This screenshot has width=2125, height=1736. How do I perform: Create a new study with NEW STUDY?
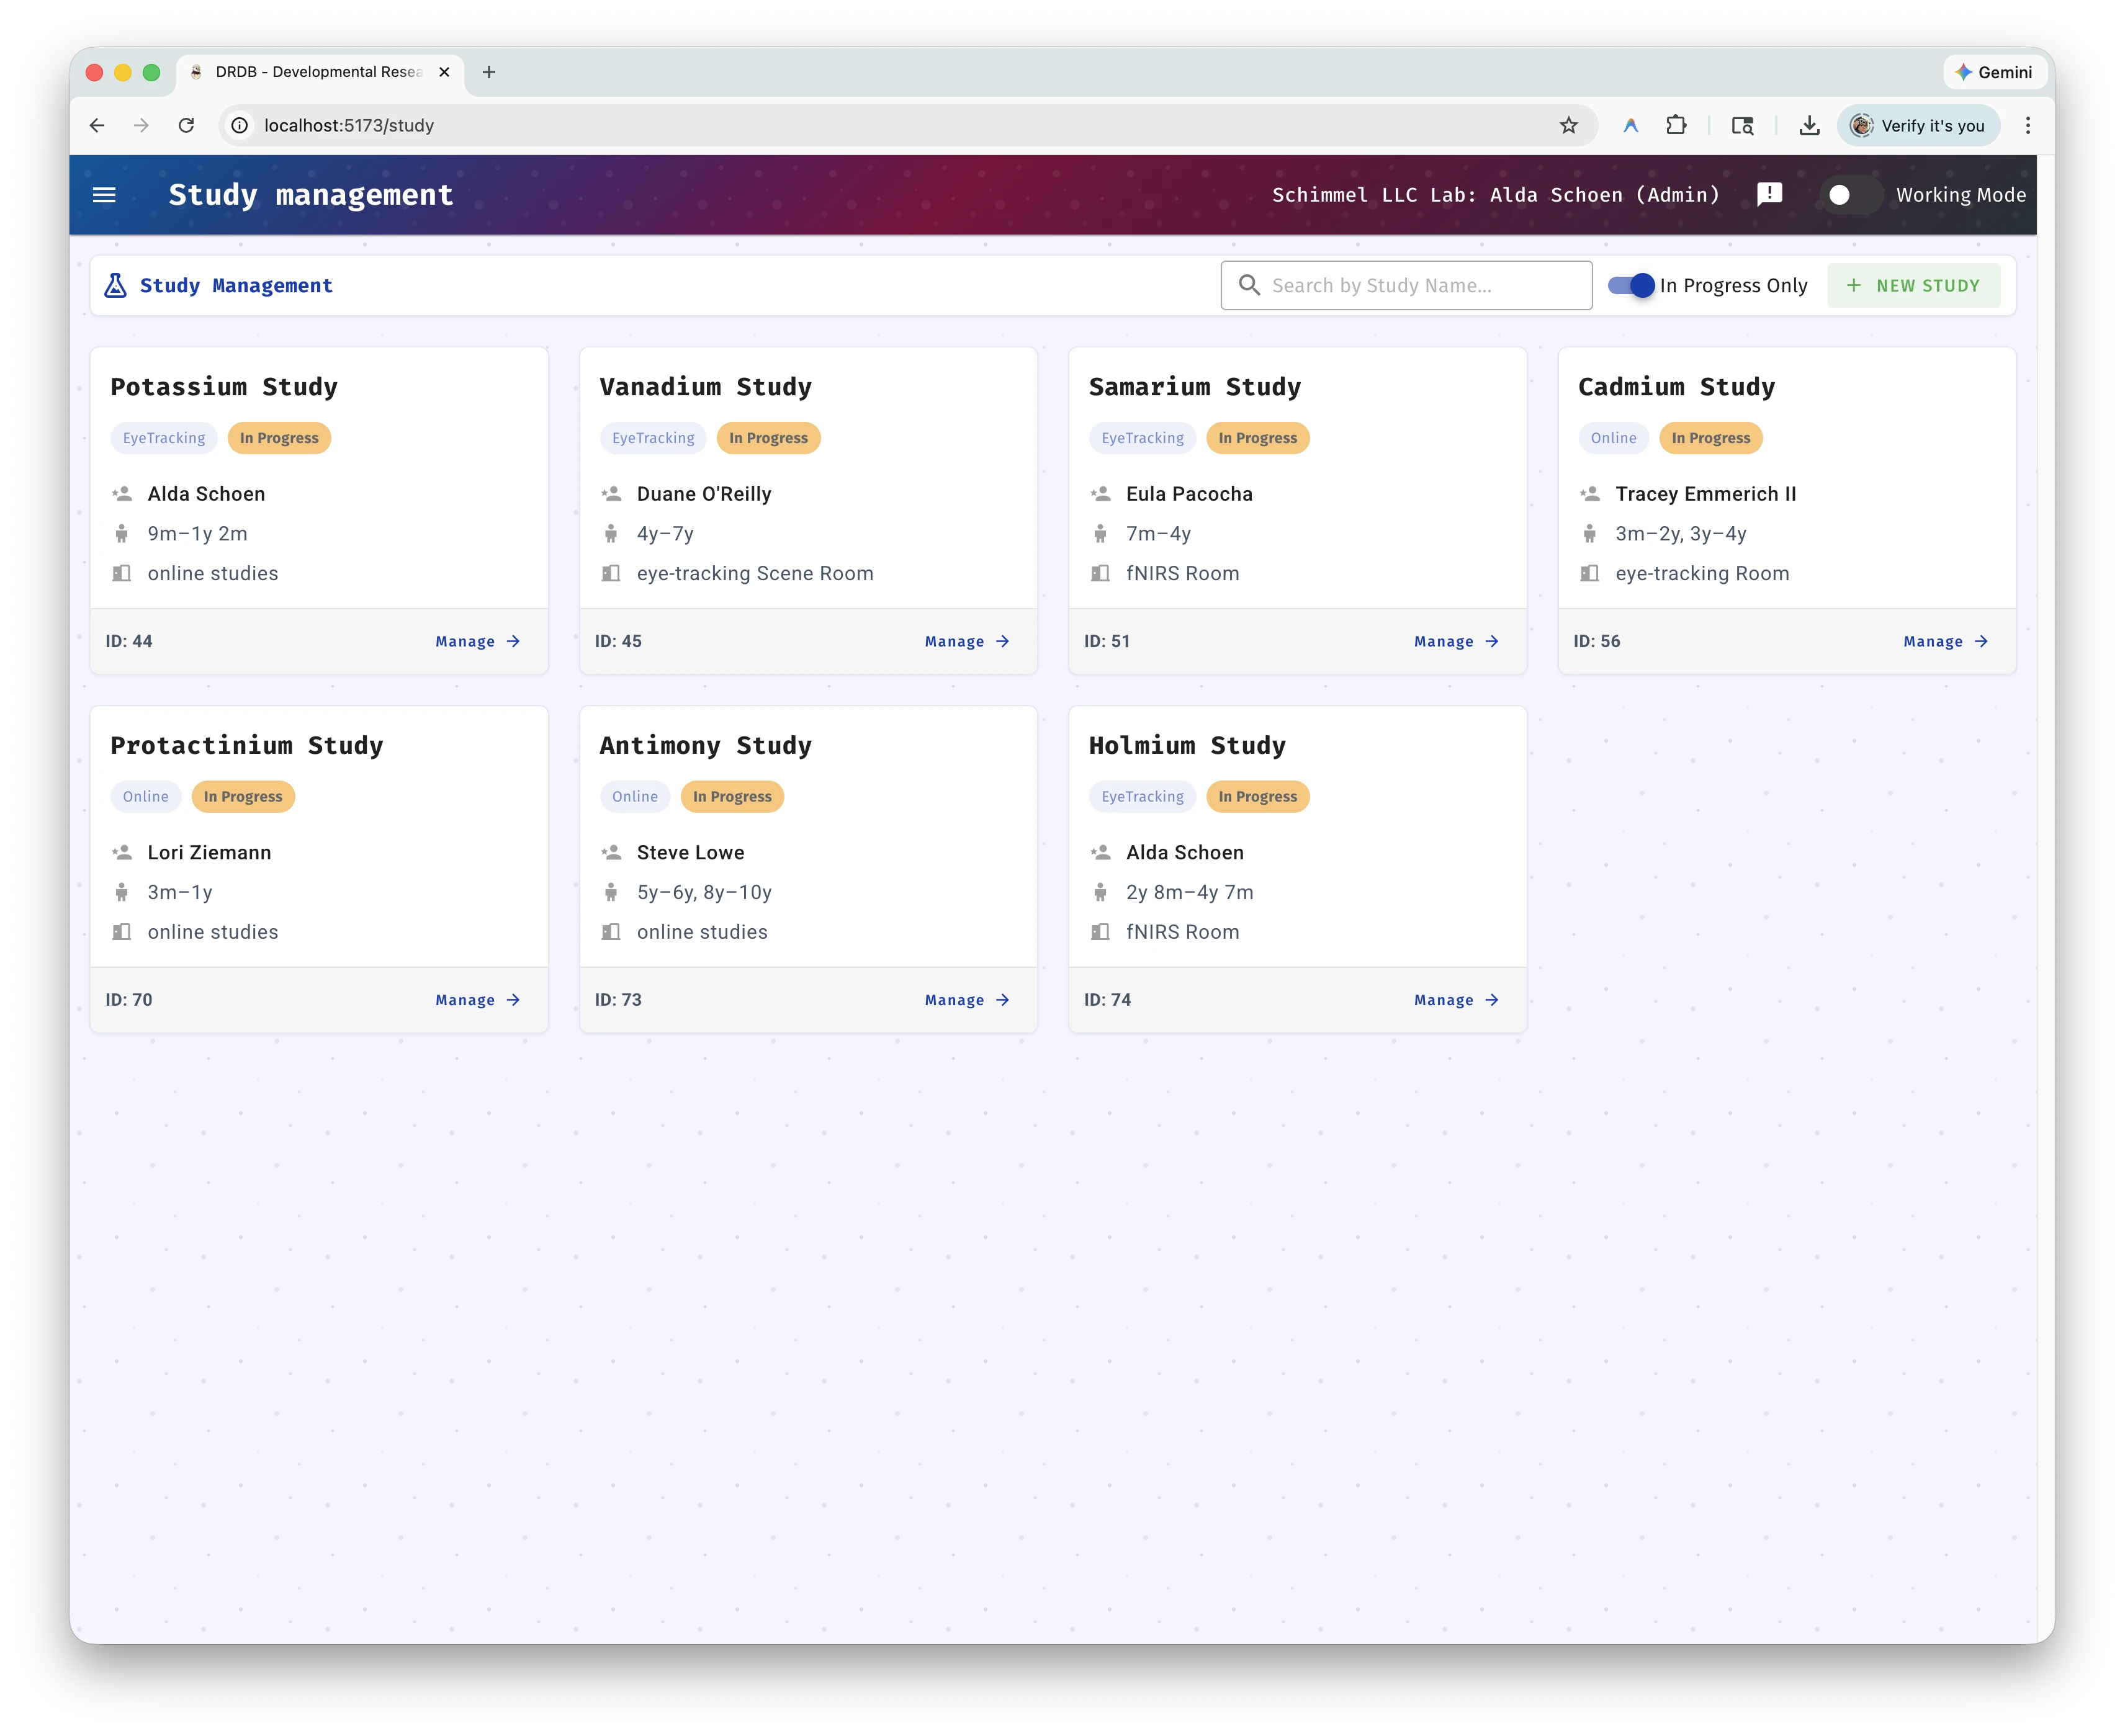(x=1913, y=285)
